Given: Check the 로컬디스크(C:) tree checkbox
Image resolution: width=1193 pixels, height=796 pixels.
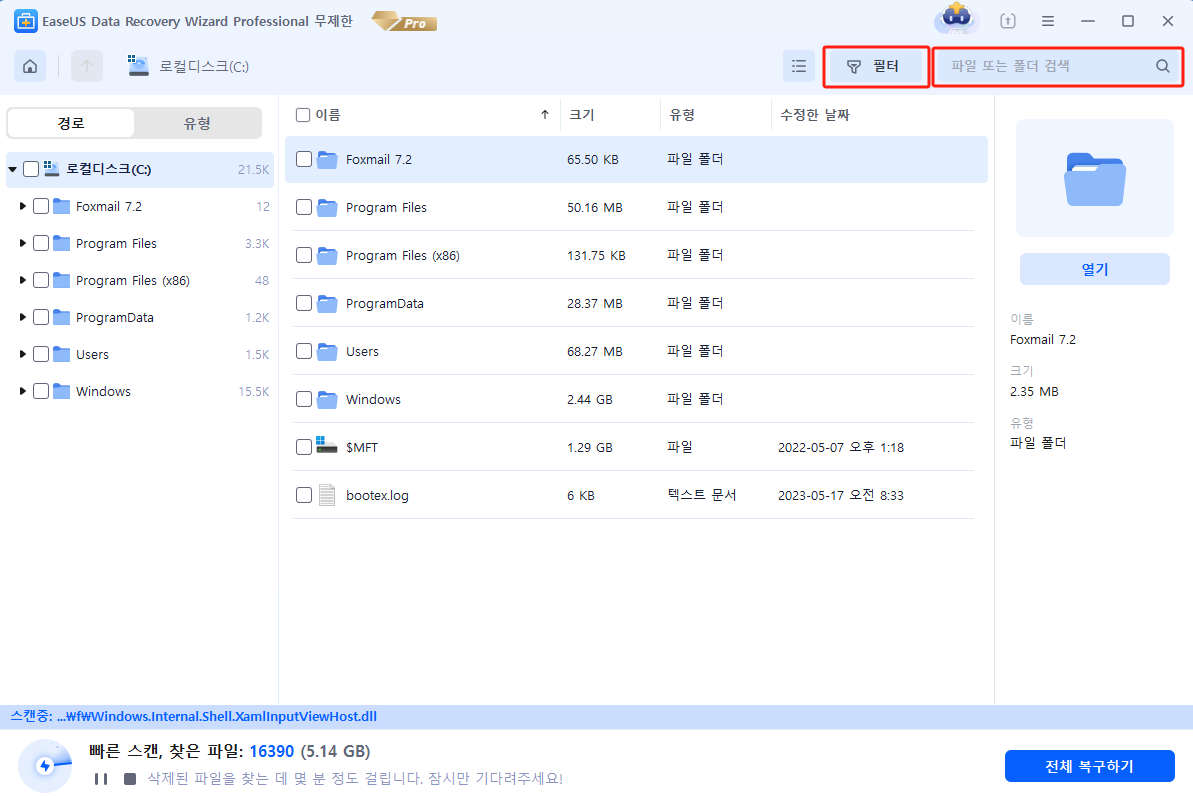Looking at the screenshot, I should [31, 169].
